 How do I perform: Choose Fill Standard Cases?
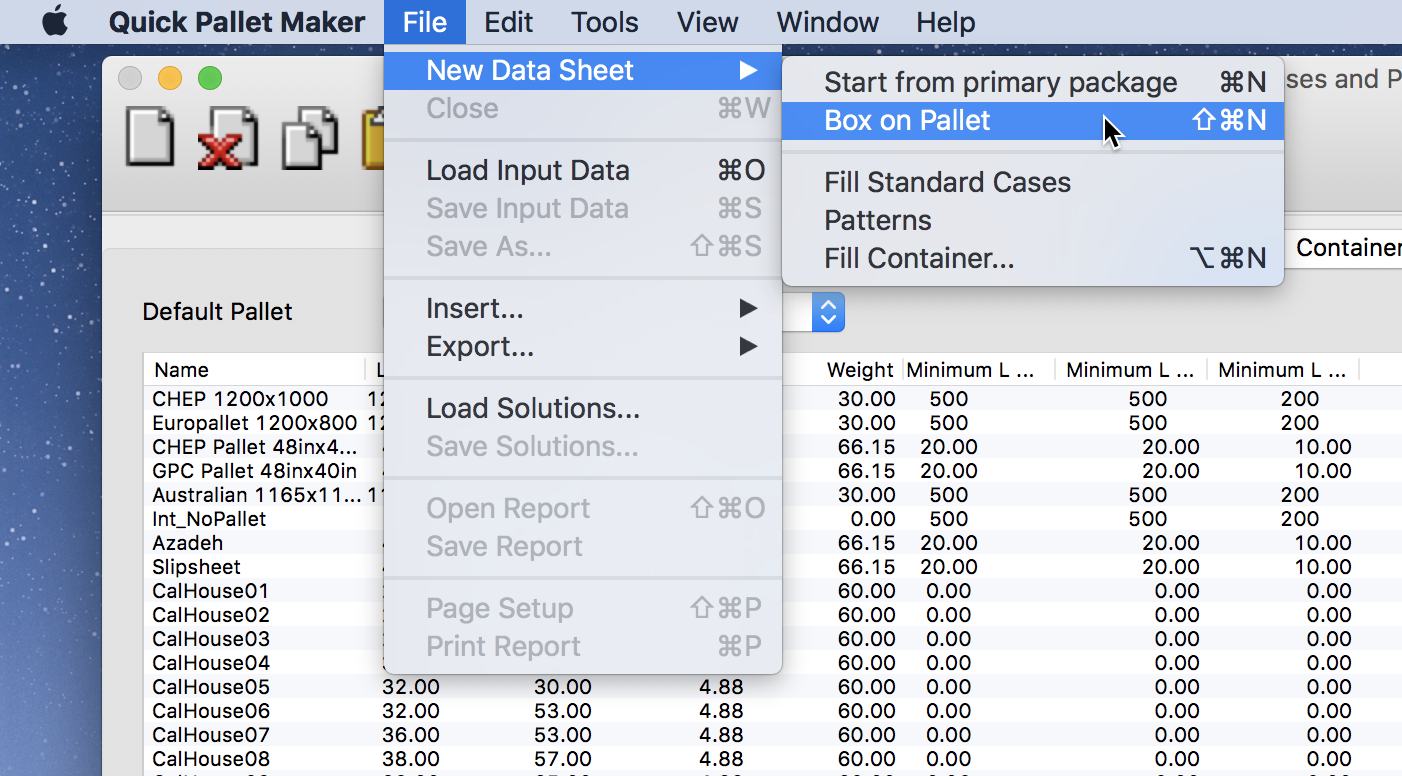pos(1033,182)
